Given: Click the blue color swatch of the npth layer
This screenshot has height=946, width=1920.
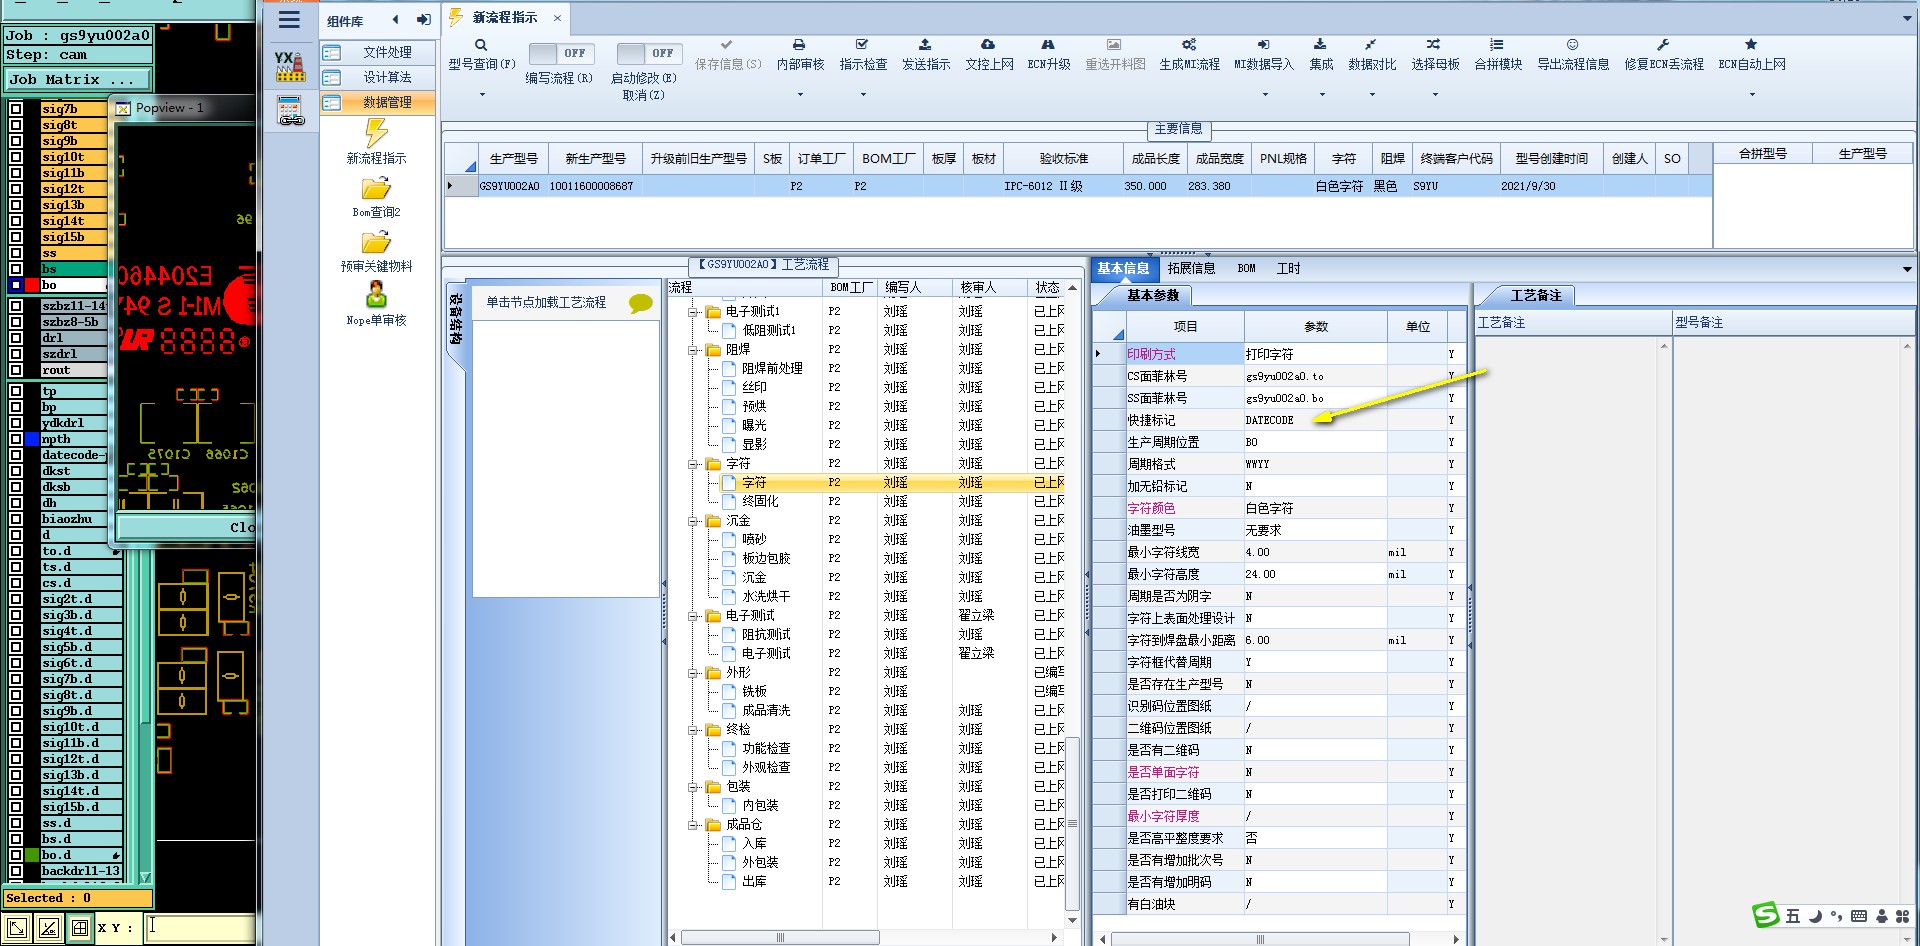Looking at the screenshot, I should pos(32,439).
